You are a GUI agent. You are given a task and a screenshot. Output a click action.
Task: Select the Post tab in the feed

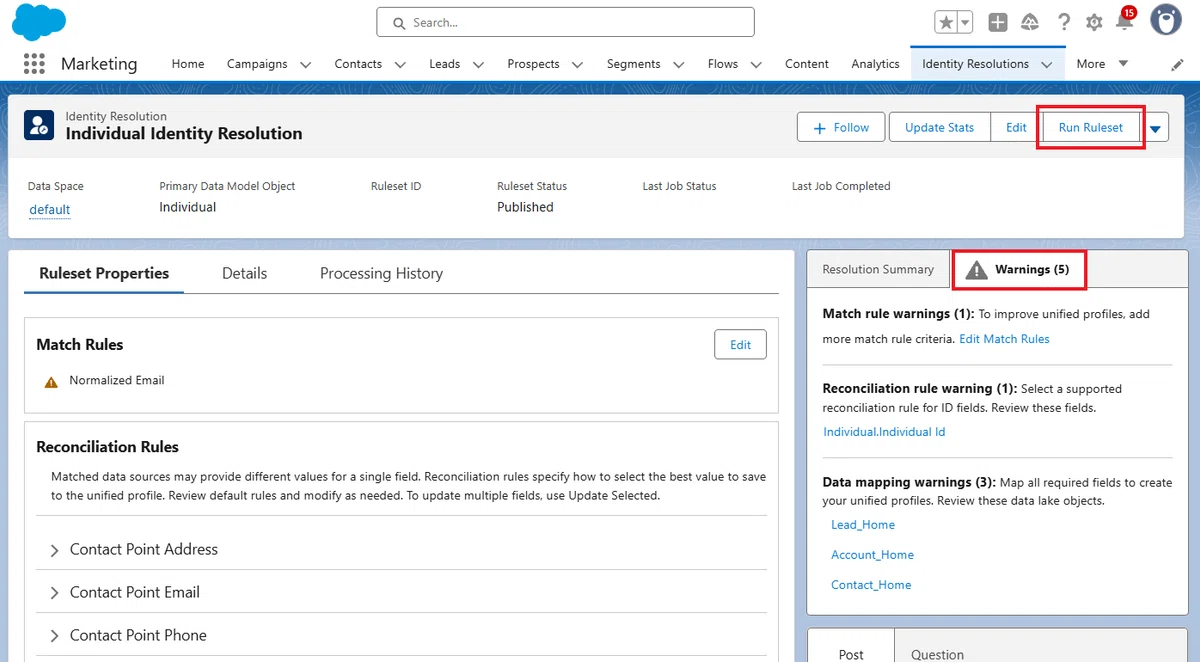pyautogui.click(x=851, y=654)
